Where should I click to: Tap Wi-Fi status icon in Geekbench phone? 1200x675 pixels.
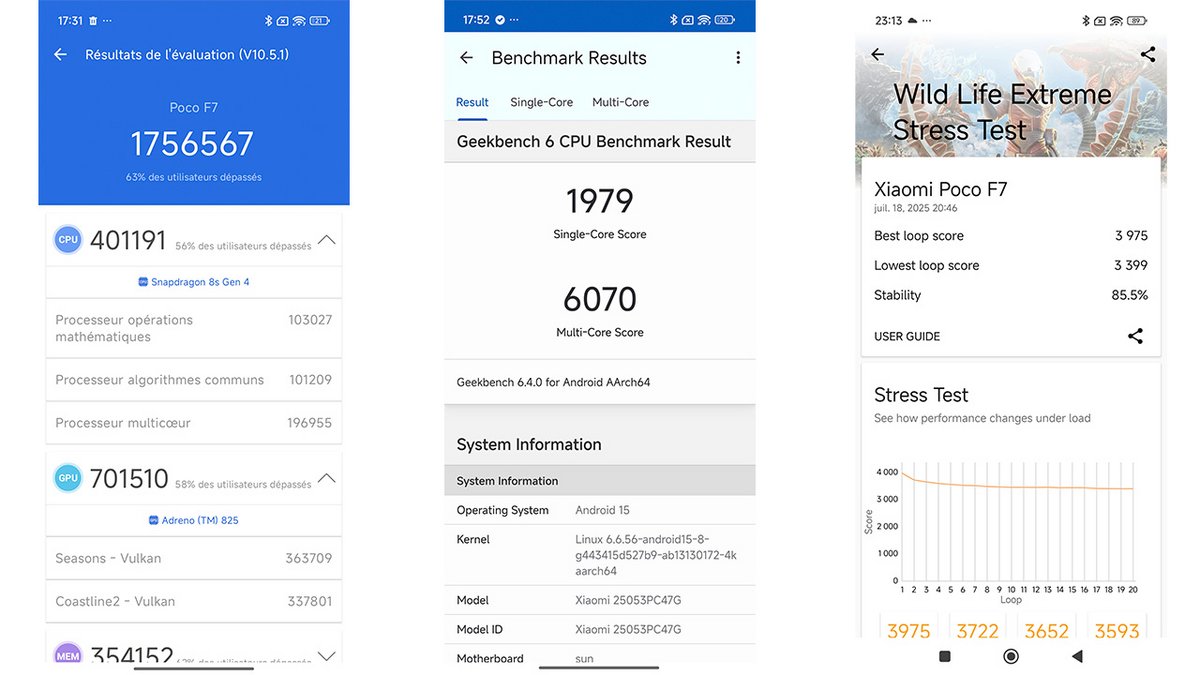pyautogui.click(x=704, y=20)
